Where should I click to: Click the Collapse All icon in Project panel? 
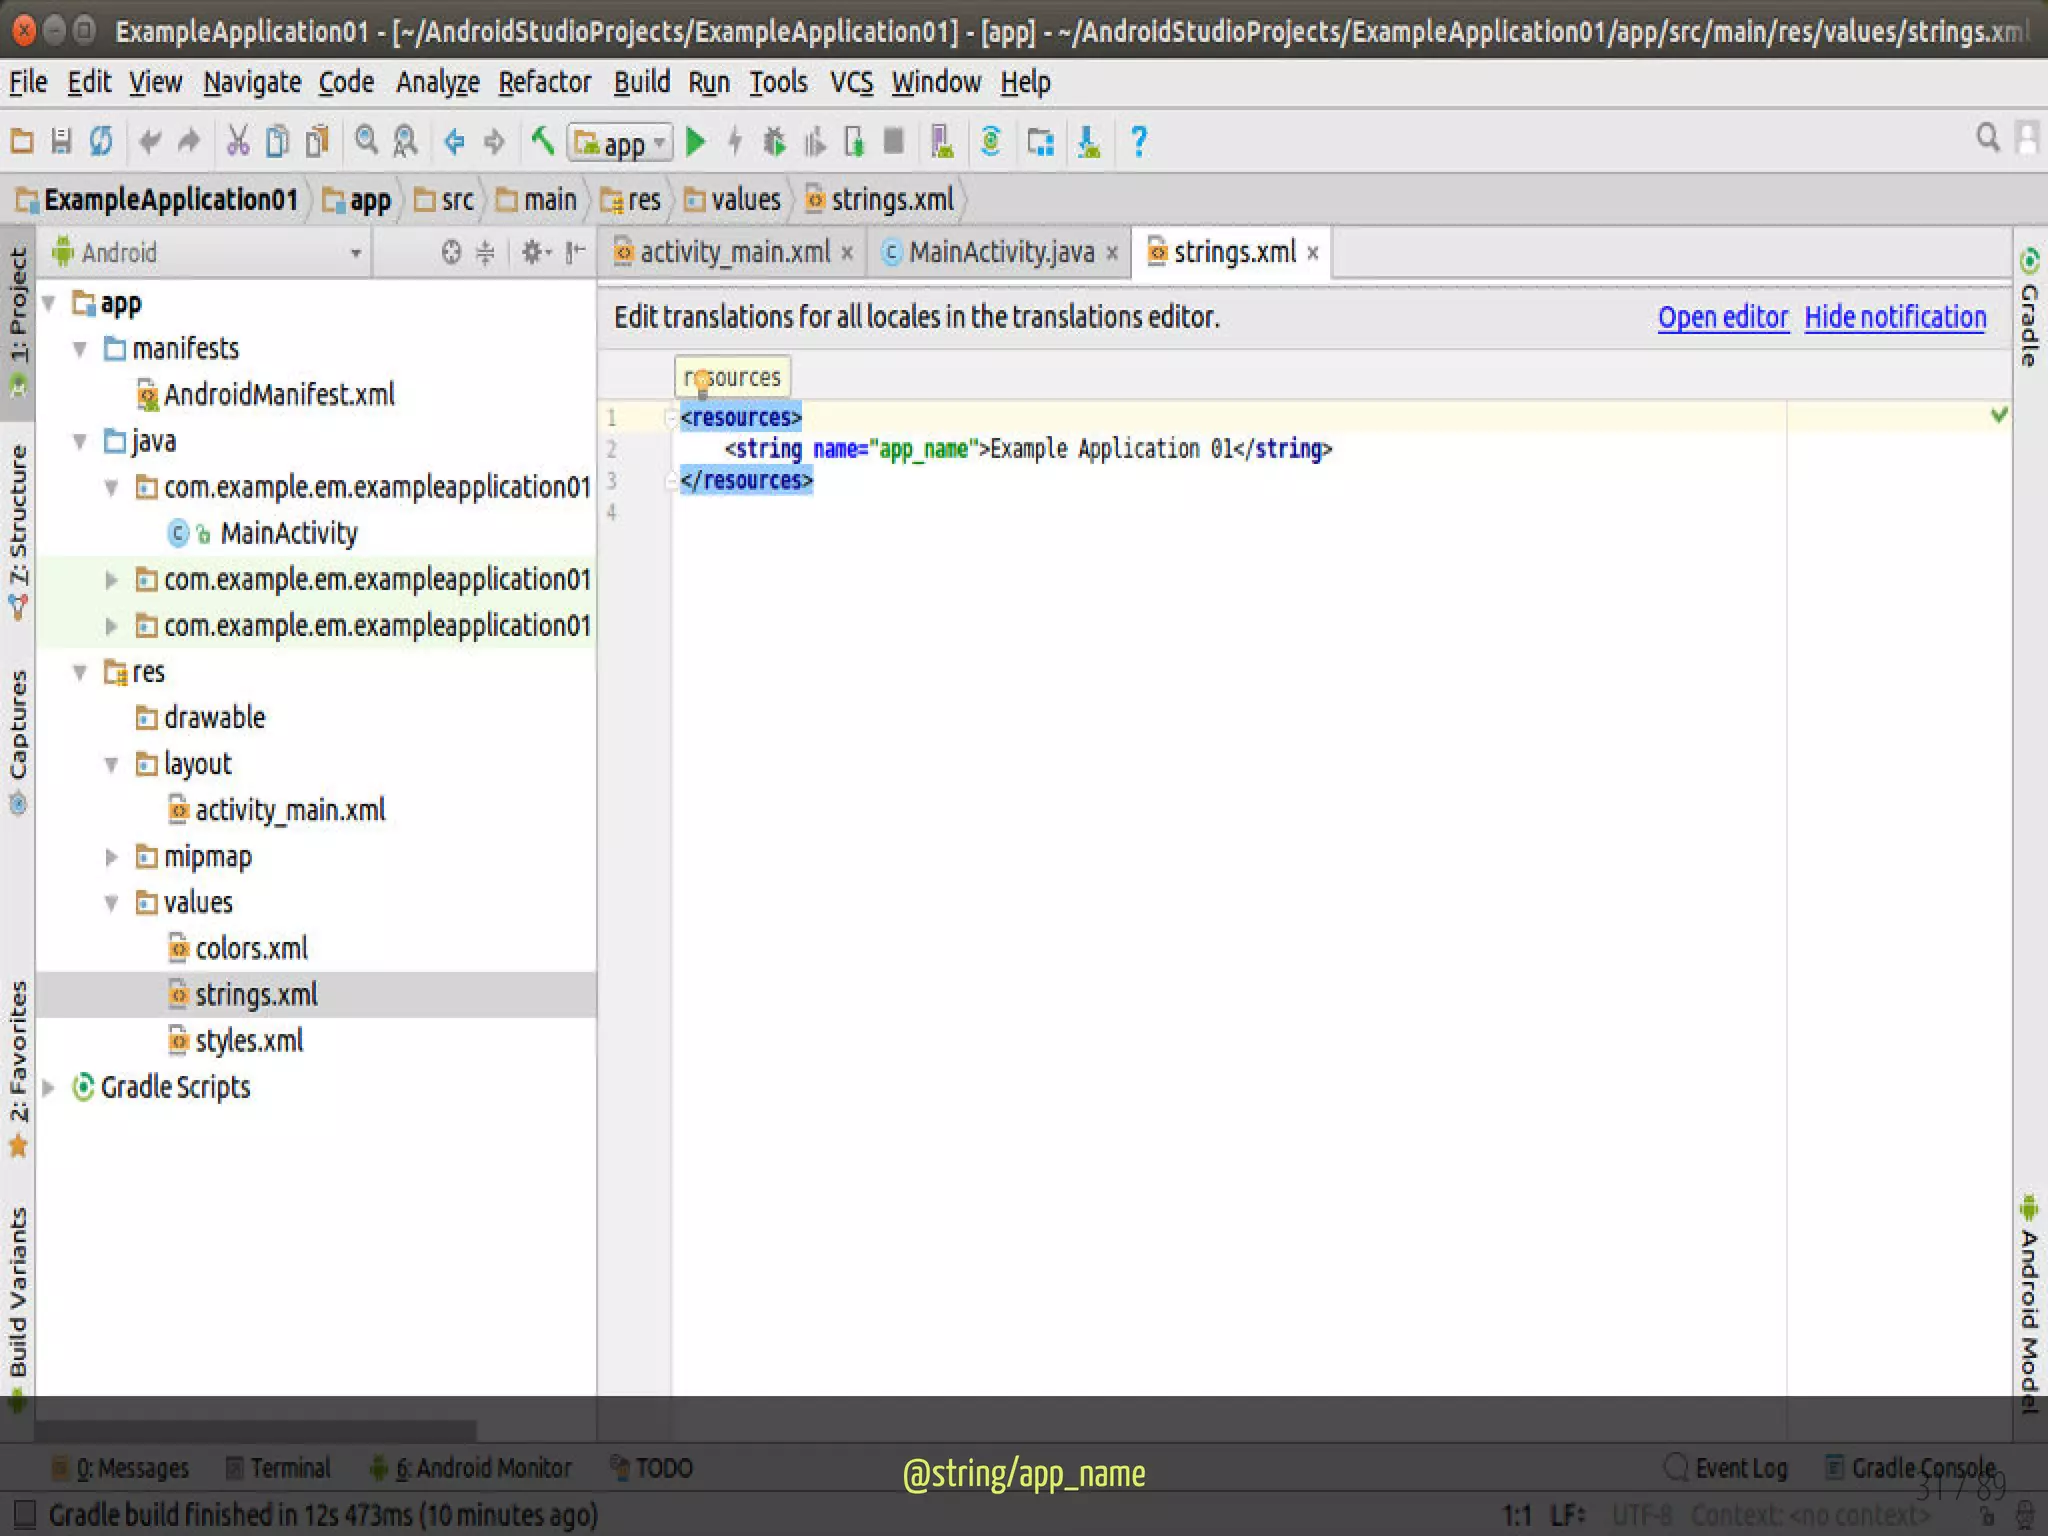point(485,253)
